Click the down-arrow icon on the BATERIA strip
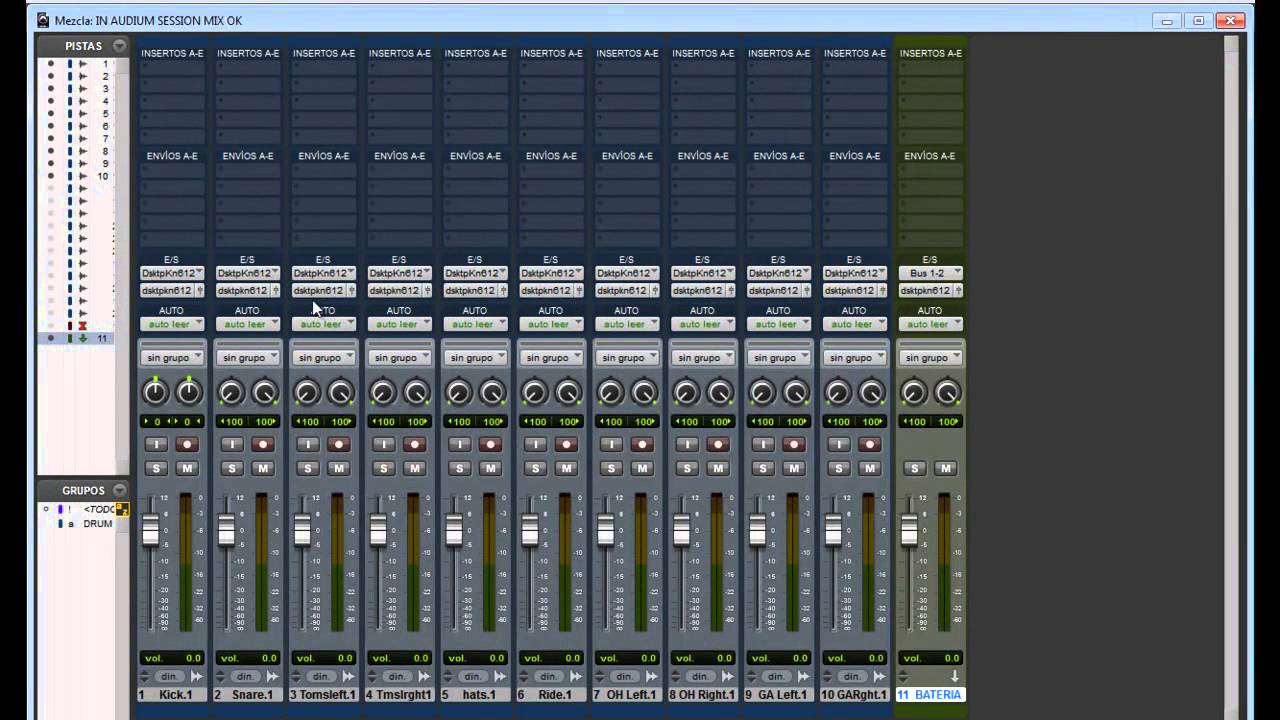Screen dimensions: 1280x720 tap(953, 677)
